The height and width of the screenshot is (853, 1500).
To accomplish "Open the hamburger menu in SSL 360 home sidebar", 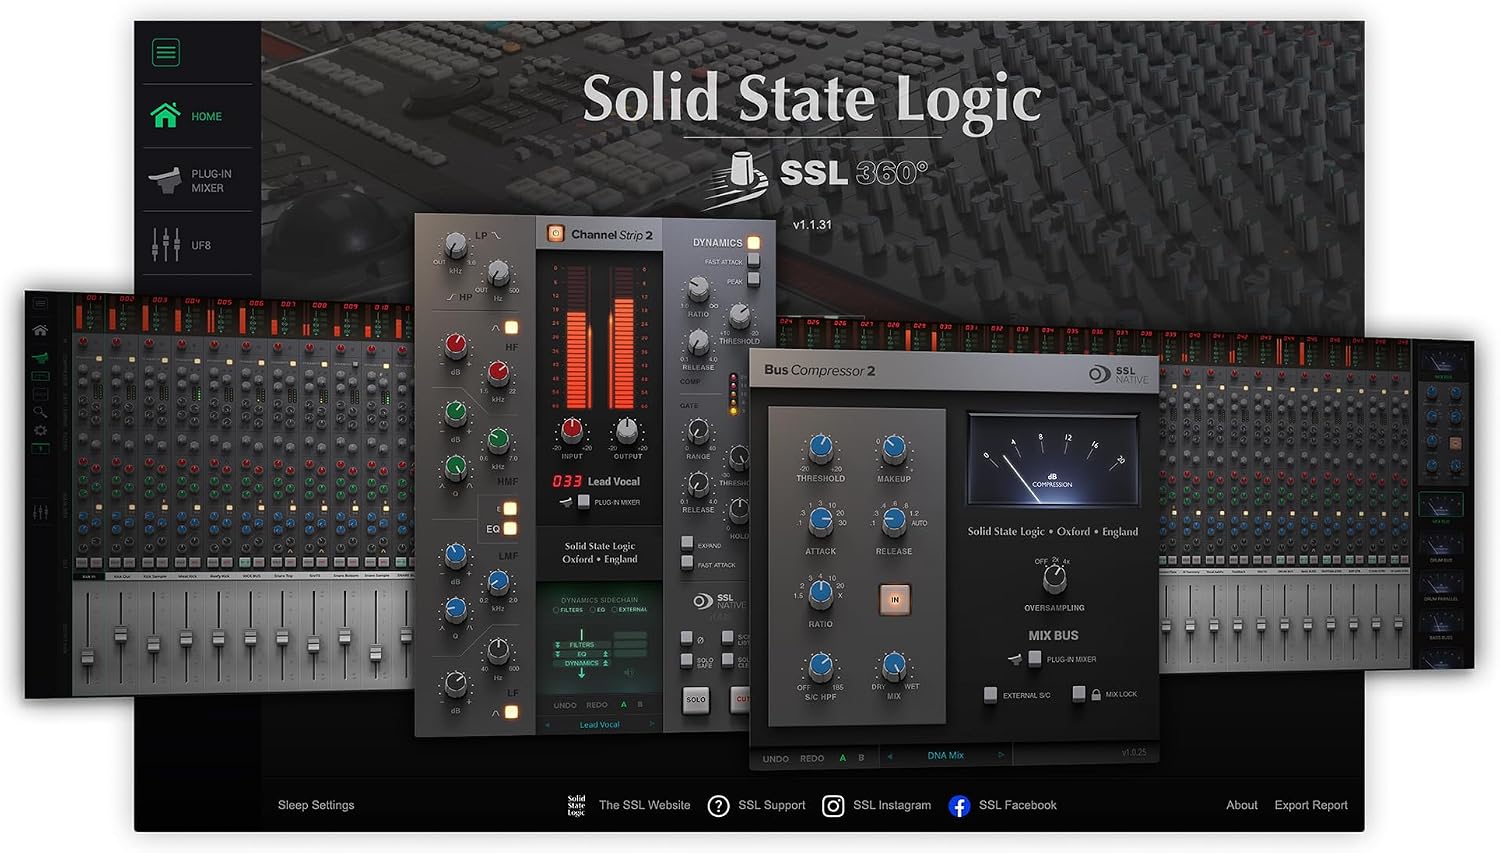I will 166,52.
